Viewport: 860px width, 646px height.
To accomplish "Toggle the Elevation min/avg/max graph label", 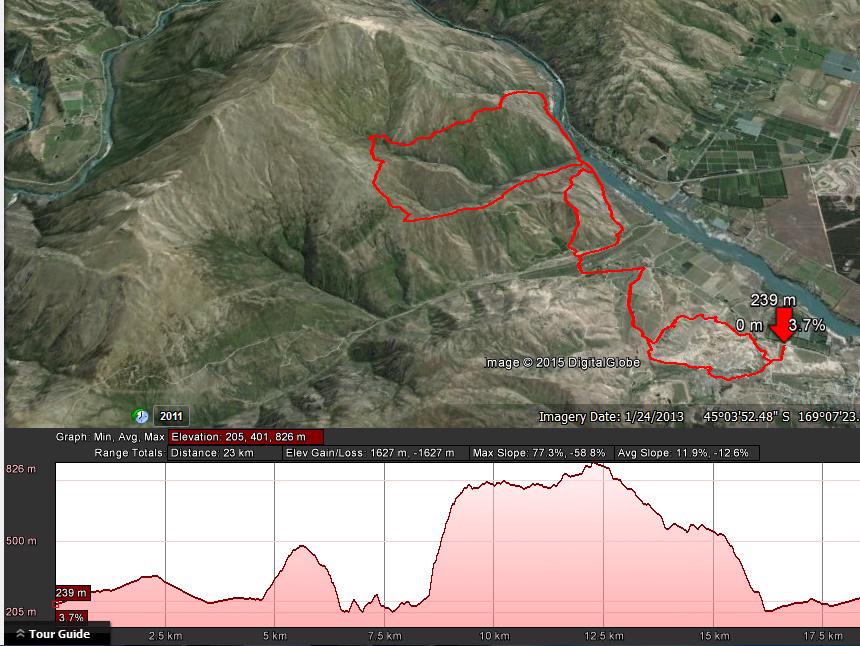I will coord(246,437).
